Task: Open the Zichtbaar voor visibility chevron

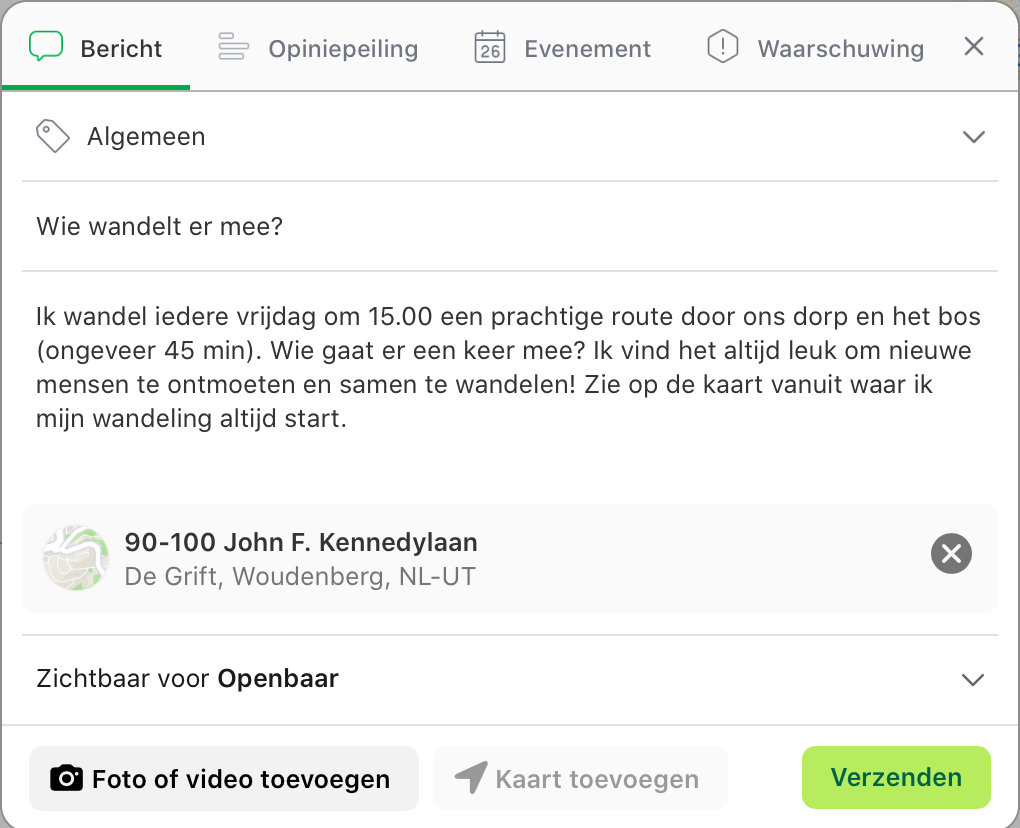Action: (x=972, y=680)
